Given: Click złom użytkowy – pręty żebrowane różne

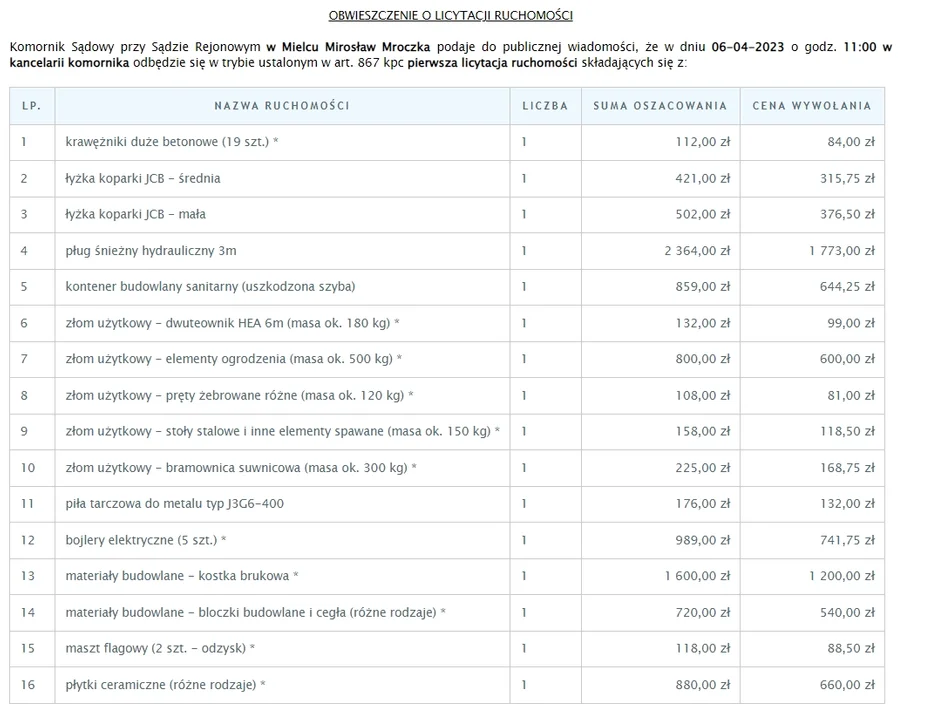Looking at the screenshot, I should point(239,395).
